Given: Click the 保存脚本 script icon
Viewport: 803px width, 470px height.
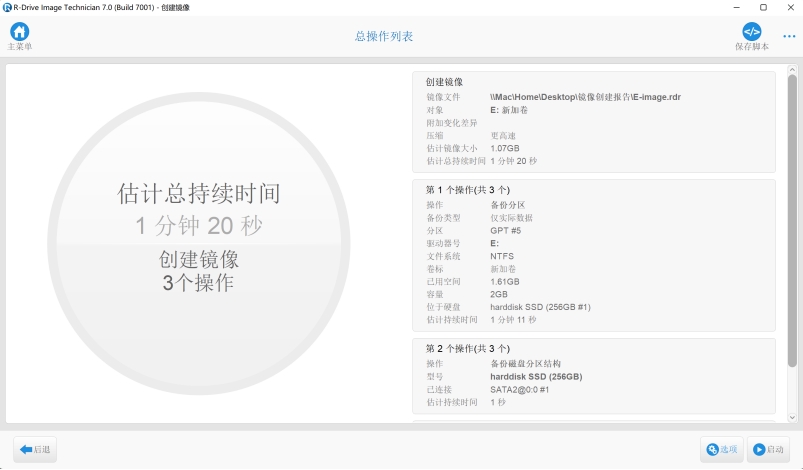Looking at the screenshot, I should coord(751,32).
